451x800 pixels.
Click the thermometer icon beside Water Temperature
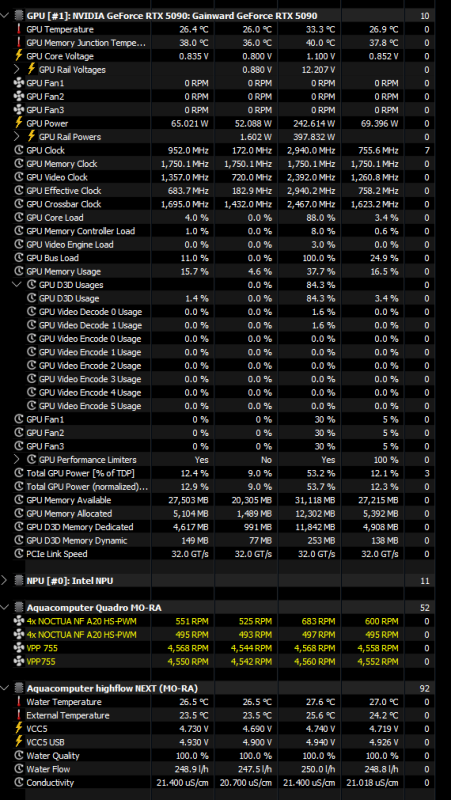point(19,702)
